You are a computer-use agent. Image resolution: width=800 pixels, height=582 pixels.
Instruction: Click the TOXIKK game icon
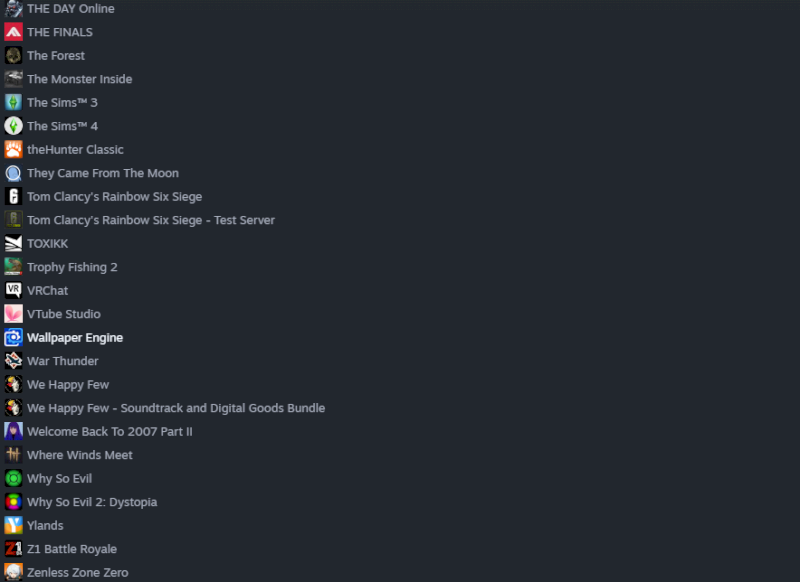tap(13, 243)
